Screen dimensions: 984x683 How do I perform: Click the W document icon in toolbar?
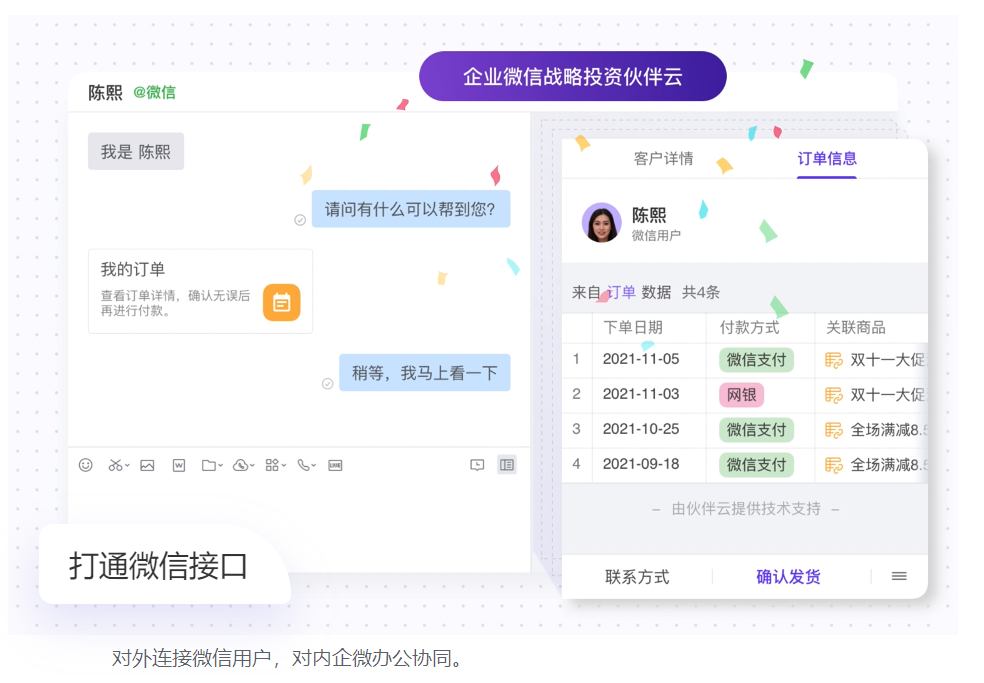pos(179,465)
